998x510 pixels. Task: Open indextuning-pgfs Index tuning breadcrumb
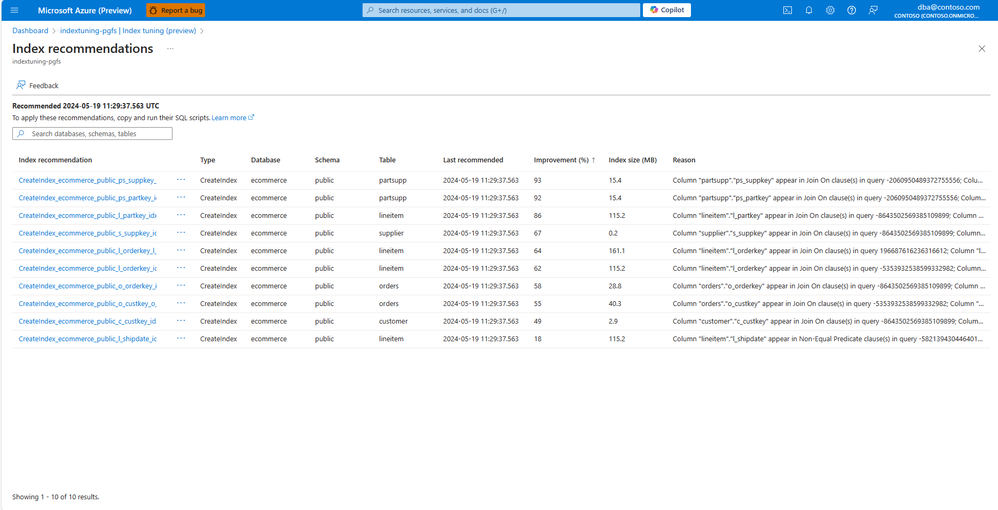click(x=129, y=31)
